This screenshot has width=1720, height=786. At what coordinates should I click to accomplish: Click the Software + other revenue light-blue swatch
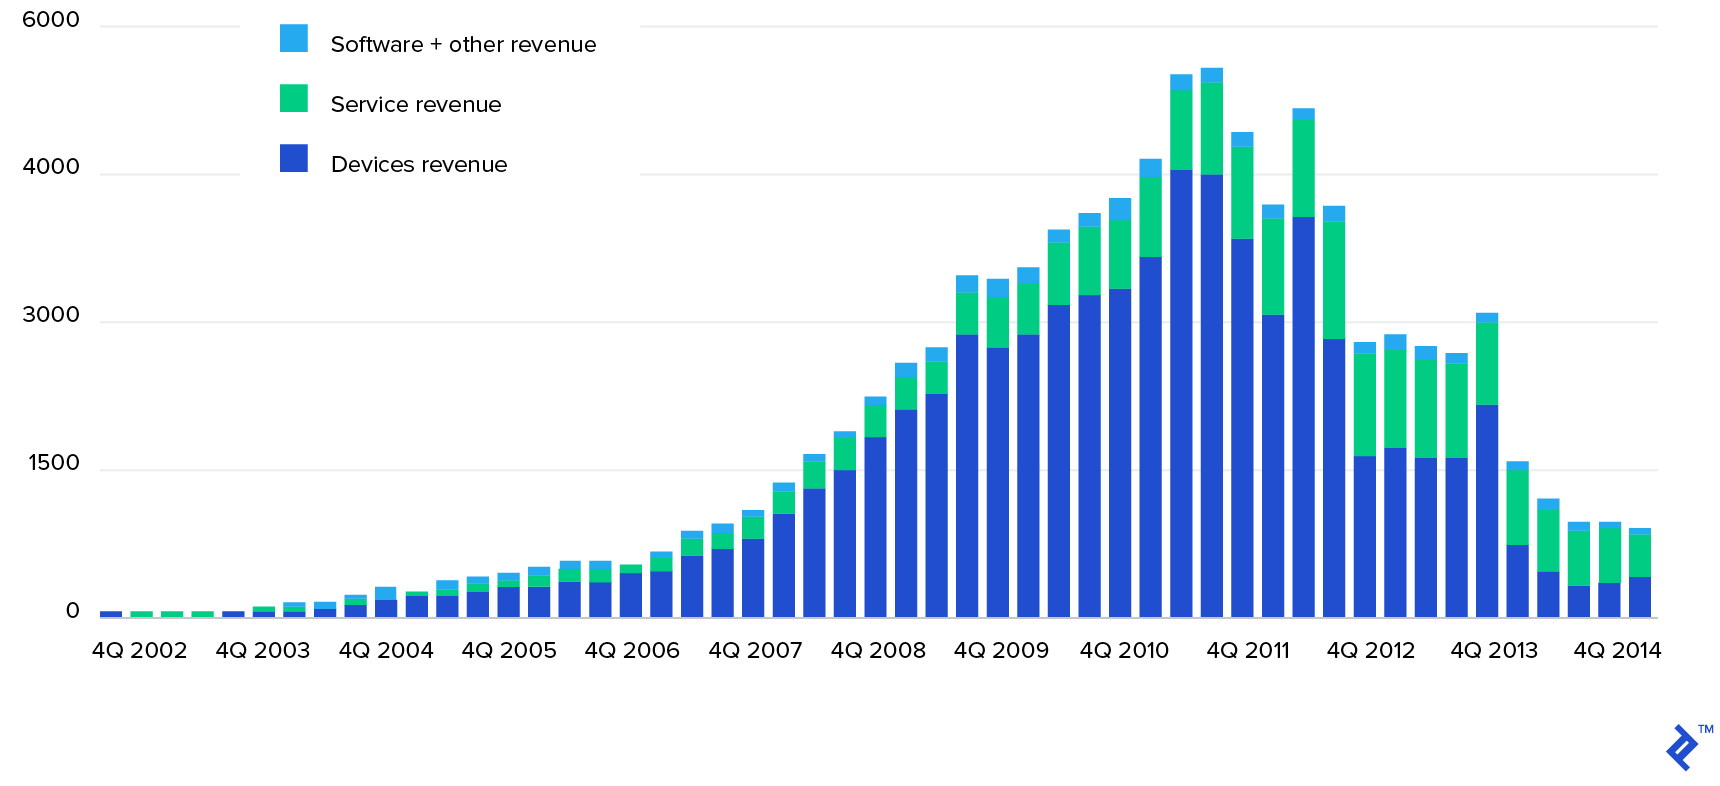294,38
